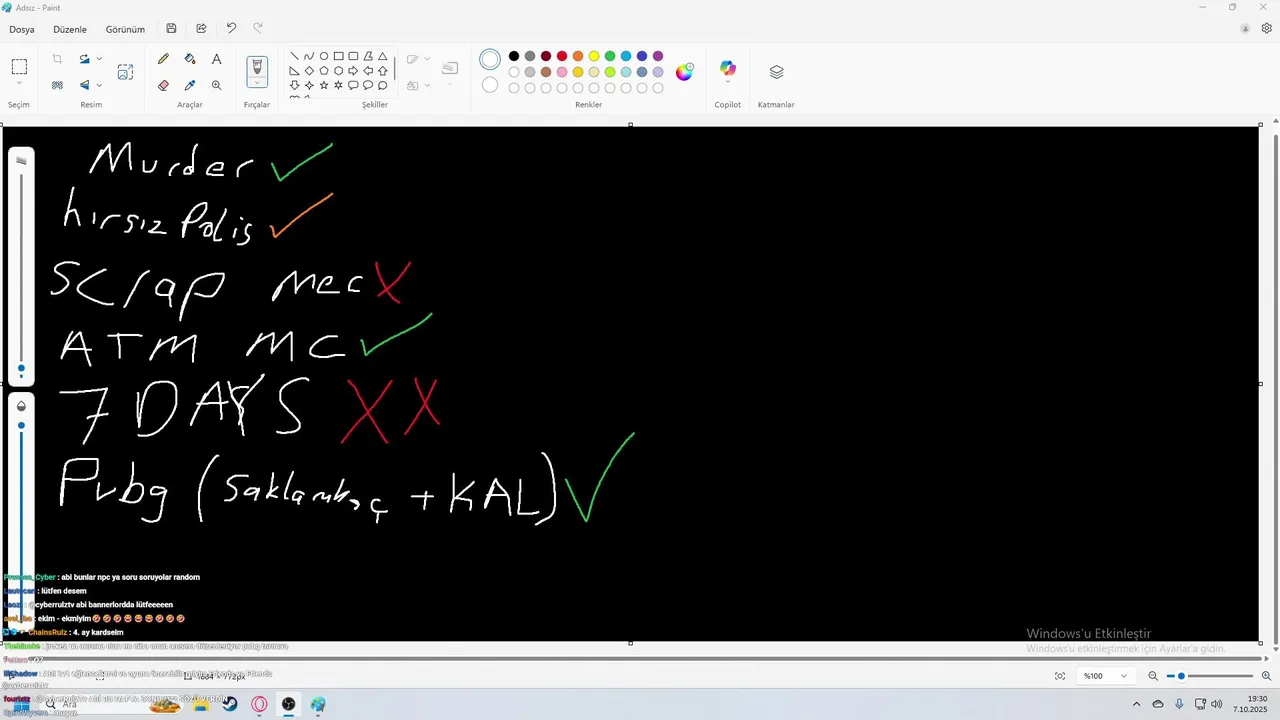Expand the Copilot dropdown arrow

[x=728, y=82]
